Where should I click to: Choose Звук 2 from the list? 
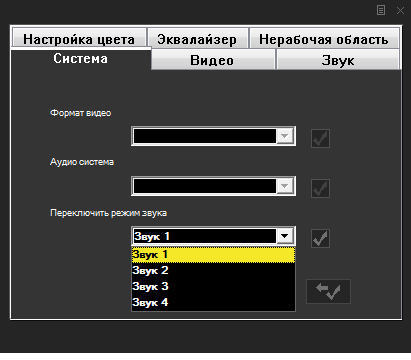tap(213, 270)
